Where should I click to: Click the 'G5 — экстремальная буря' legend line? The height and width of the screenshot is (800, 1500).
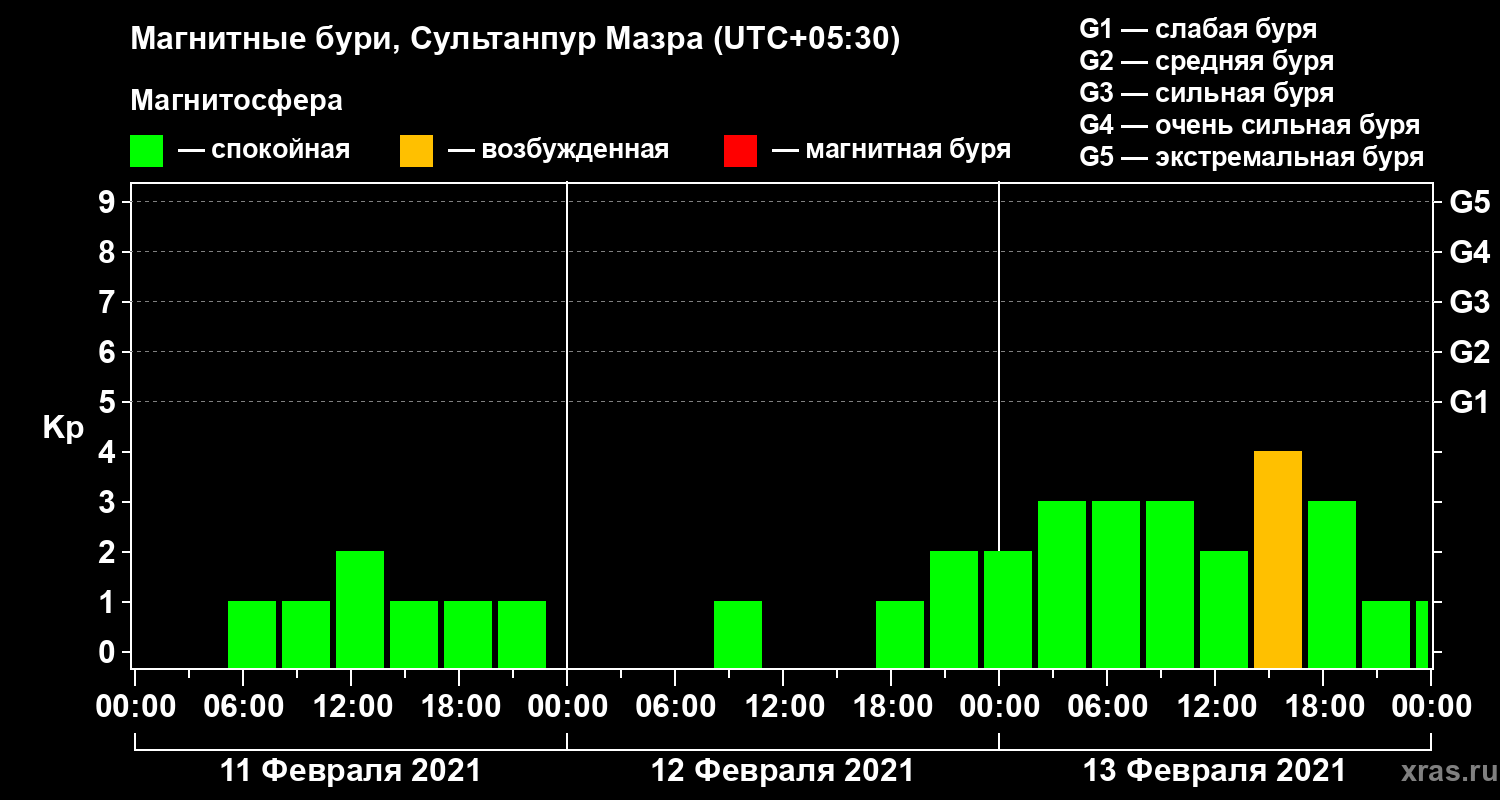coord(1251,158)
